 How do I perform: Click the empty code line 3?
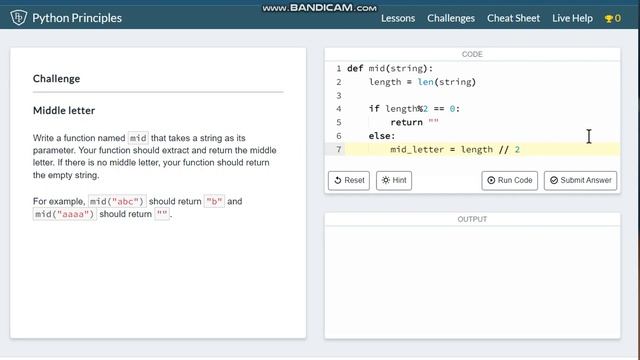click(x=482, y=95)
